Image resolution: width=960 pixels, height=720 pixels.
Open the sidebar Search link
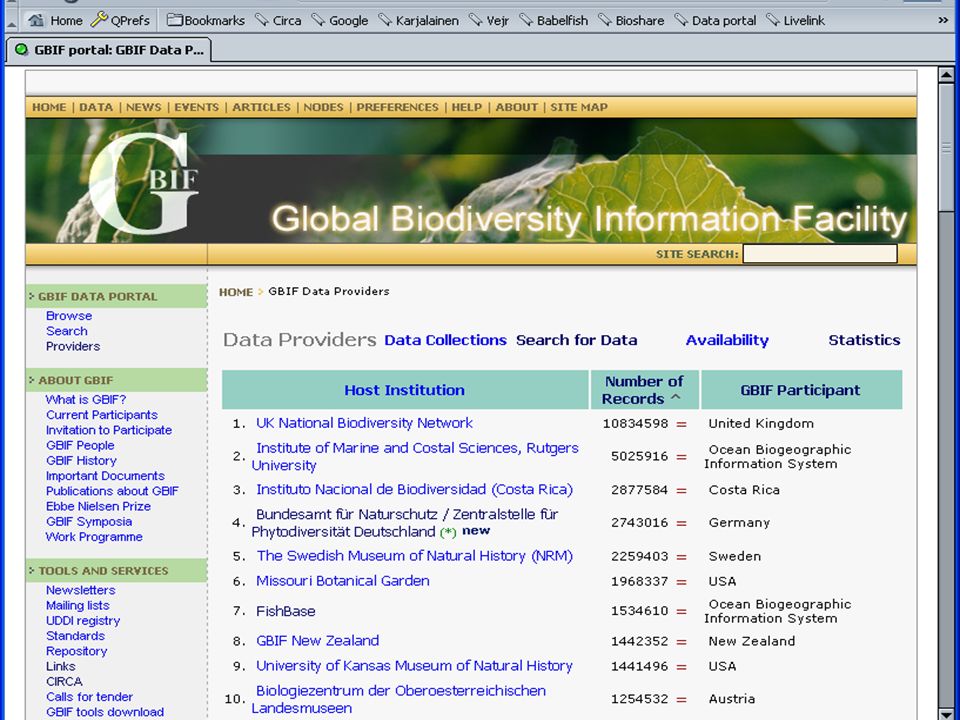(67, 331)
